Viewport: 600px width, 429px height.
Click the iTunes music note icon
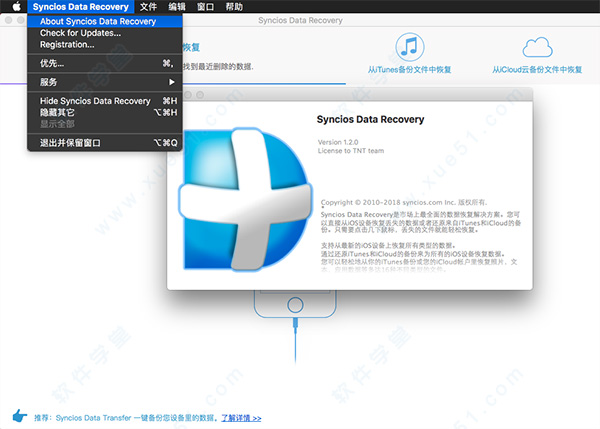pyautogui.click(x=409, y=47)
